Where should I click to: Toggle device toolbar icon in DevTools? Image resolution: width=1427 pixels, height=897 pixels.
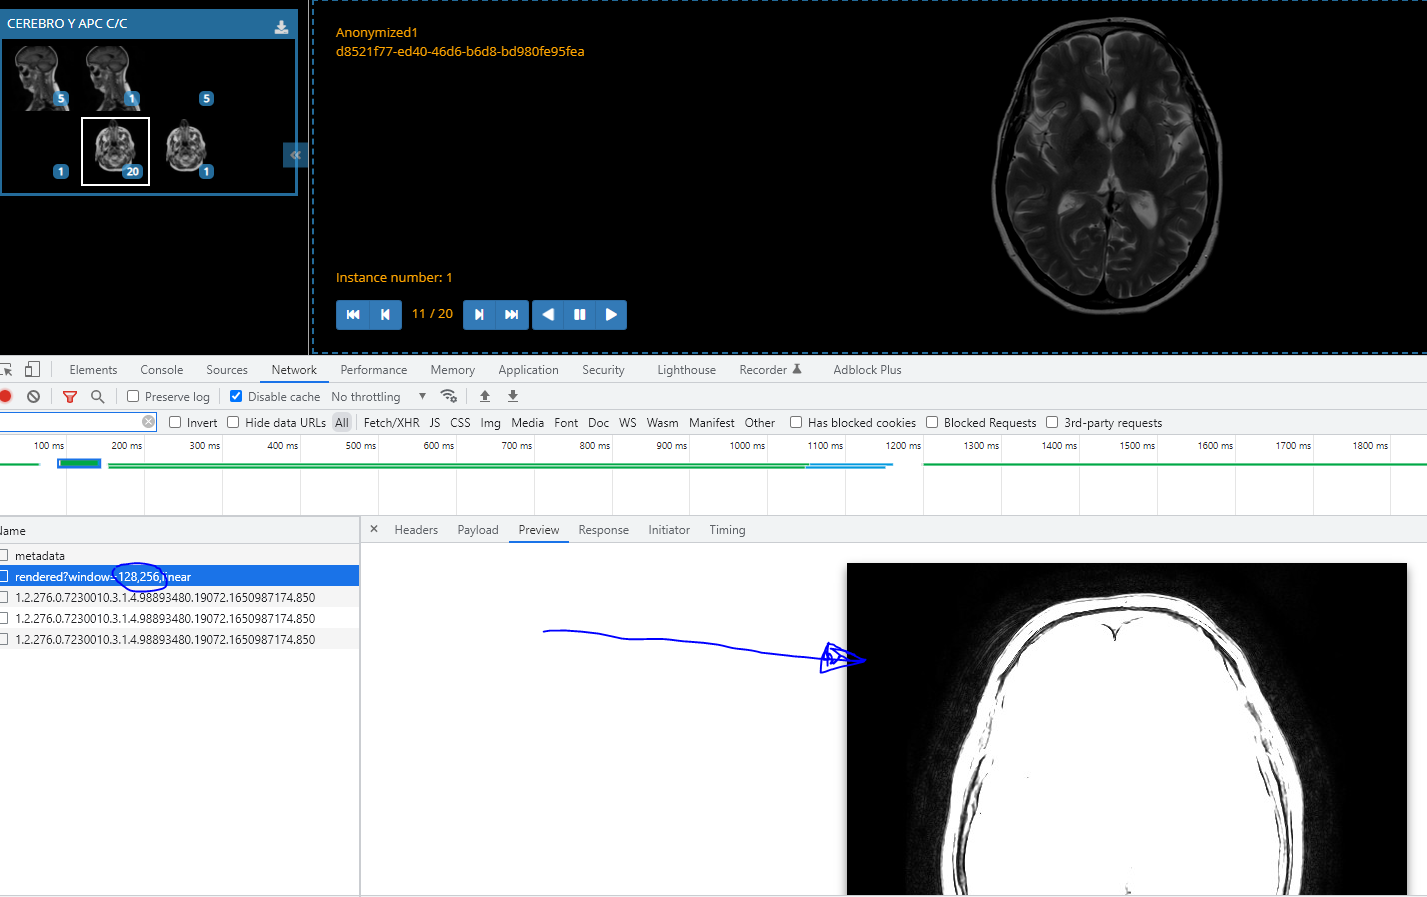click(x=33, y=369)
